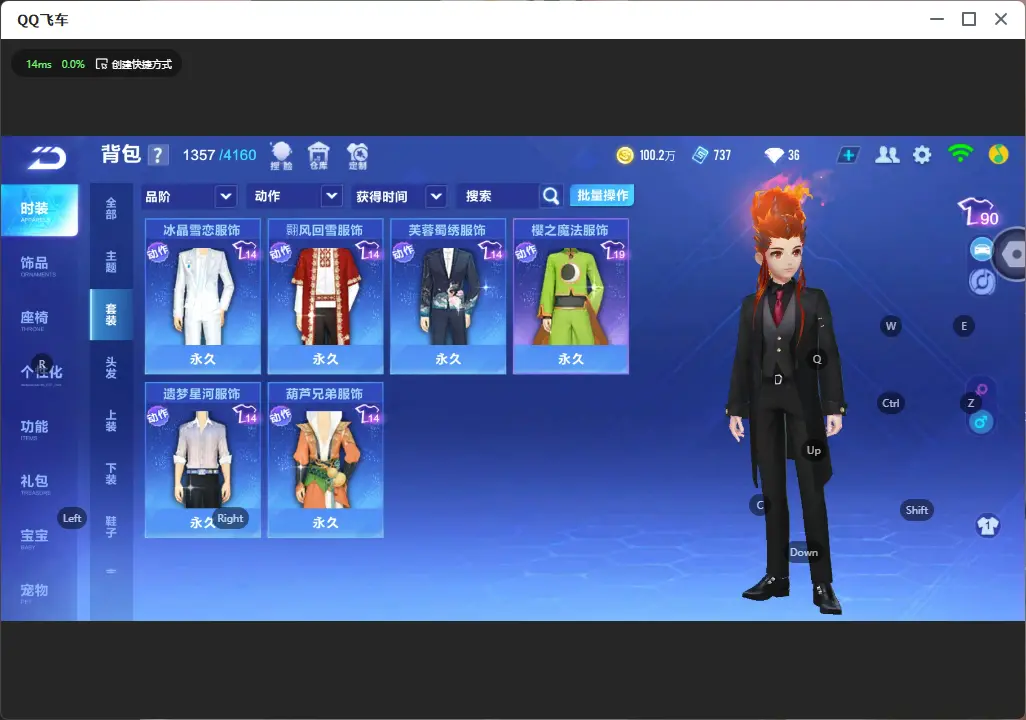Click the 动作 badge on 冰晶雪恋服饰
The image size is (1026, 720).
[x=158, y=252]
